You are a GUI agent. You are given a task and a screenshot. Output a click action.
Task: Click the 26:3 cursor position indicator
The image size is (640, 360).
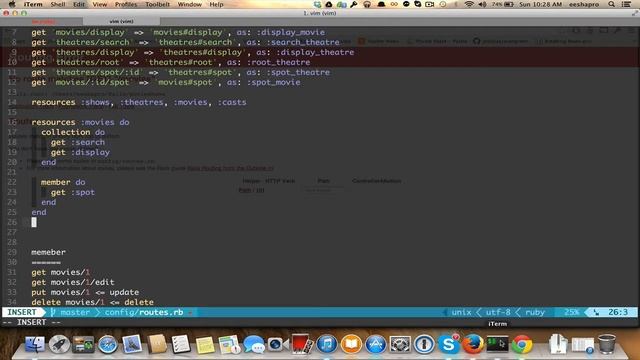click(618, 312)
